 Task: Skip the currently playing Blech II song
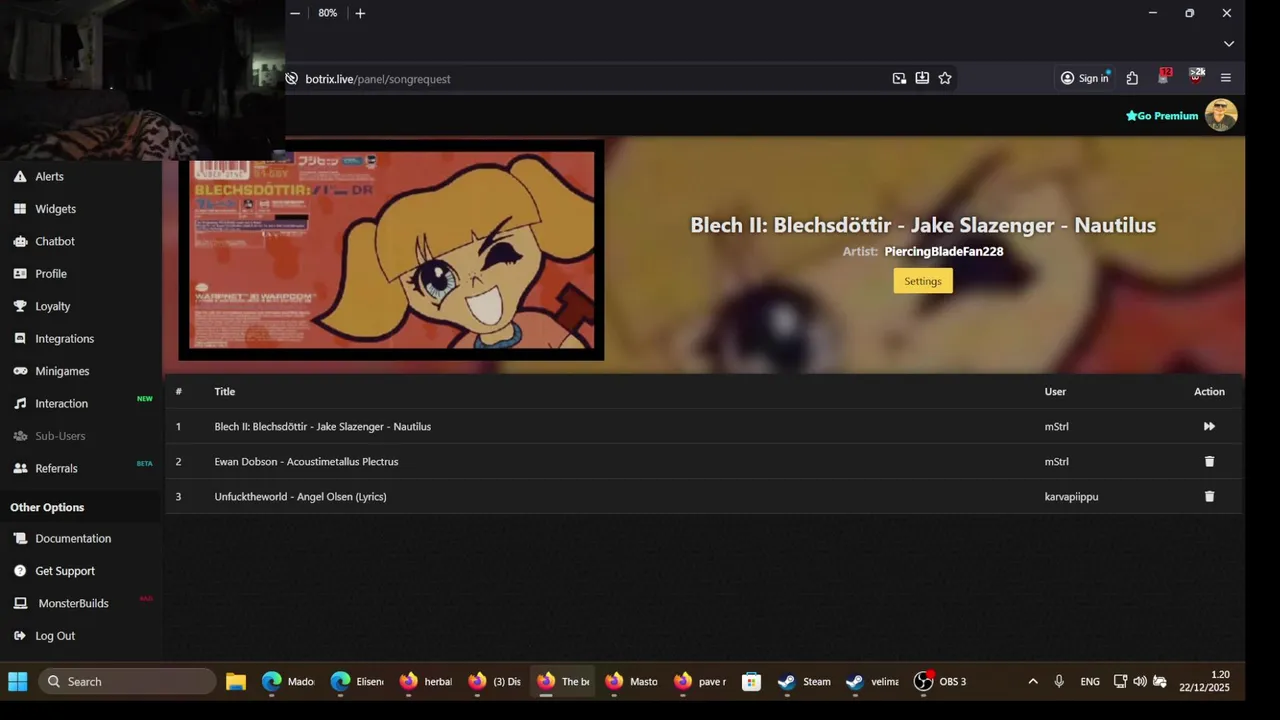(x=1209, y=426)
